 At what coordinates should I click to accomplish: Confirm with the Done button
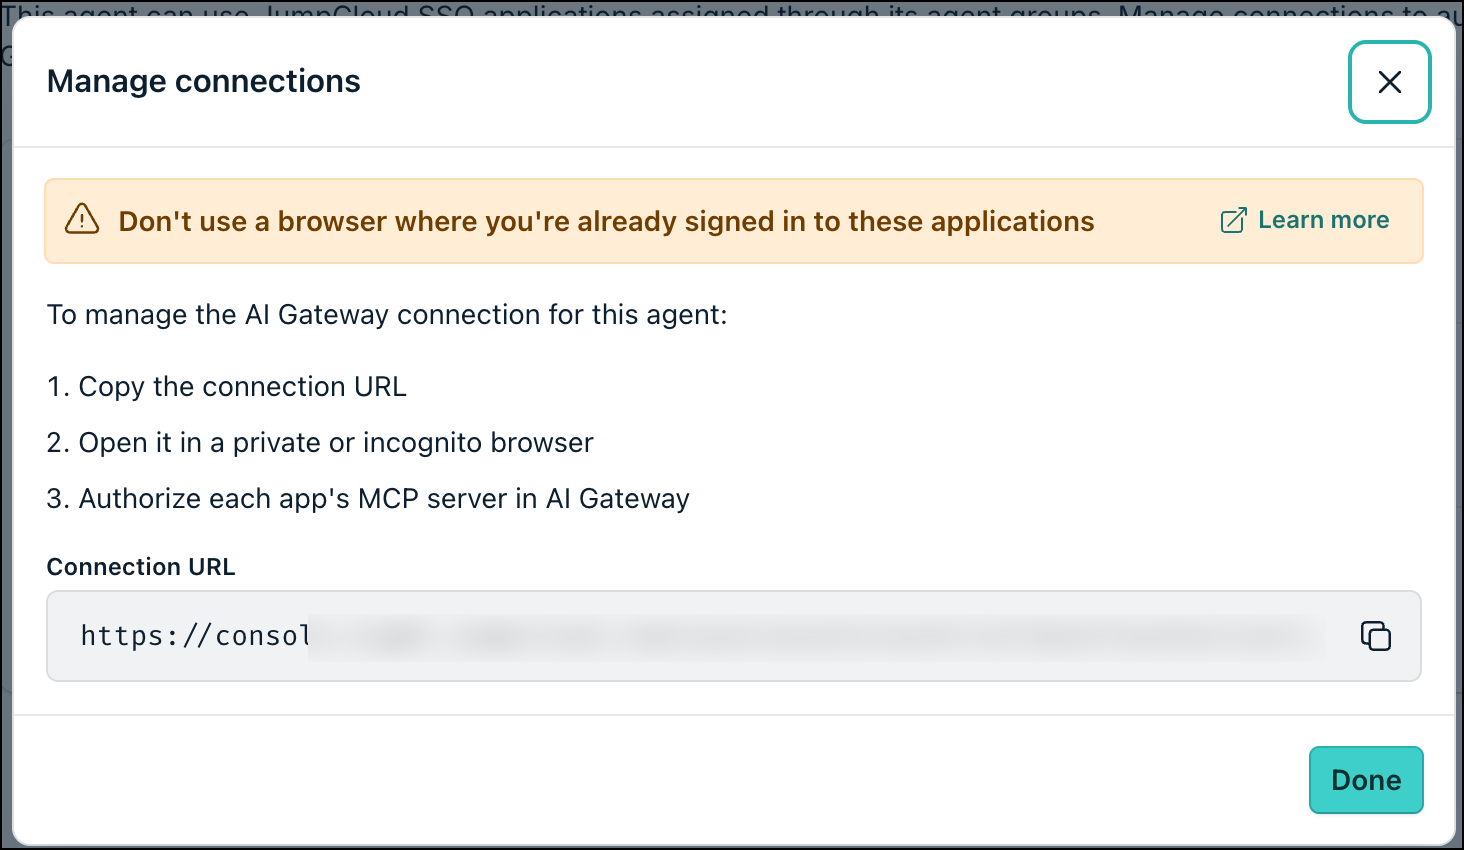[1366, 780]
